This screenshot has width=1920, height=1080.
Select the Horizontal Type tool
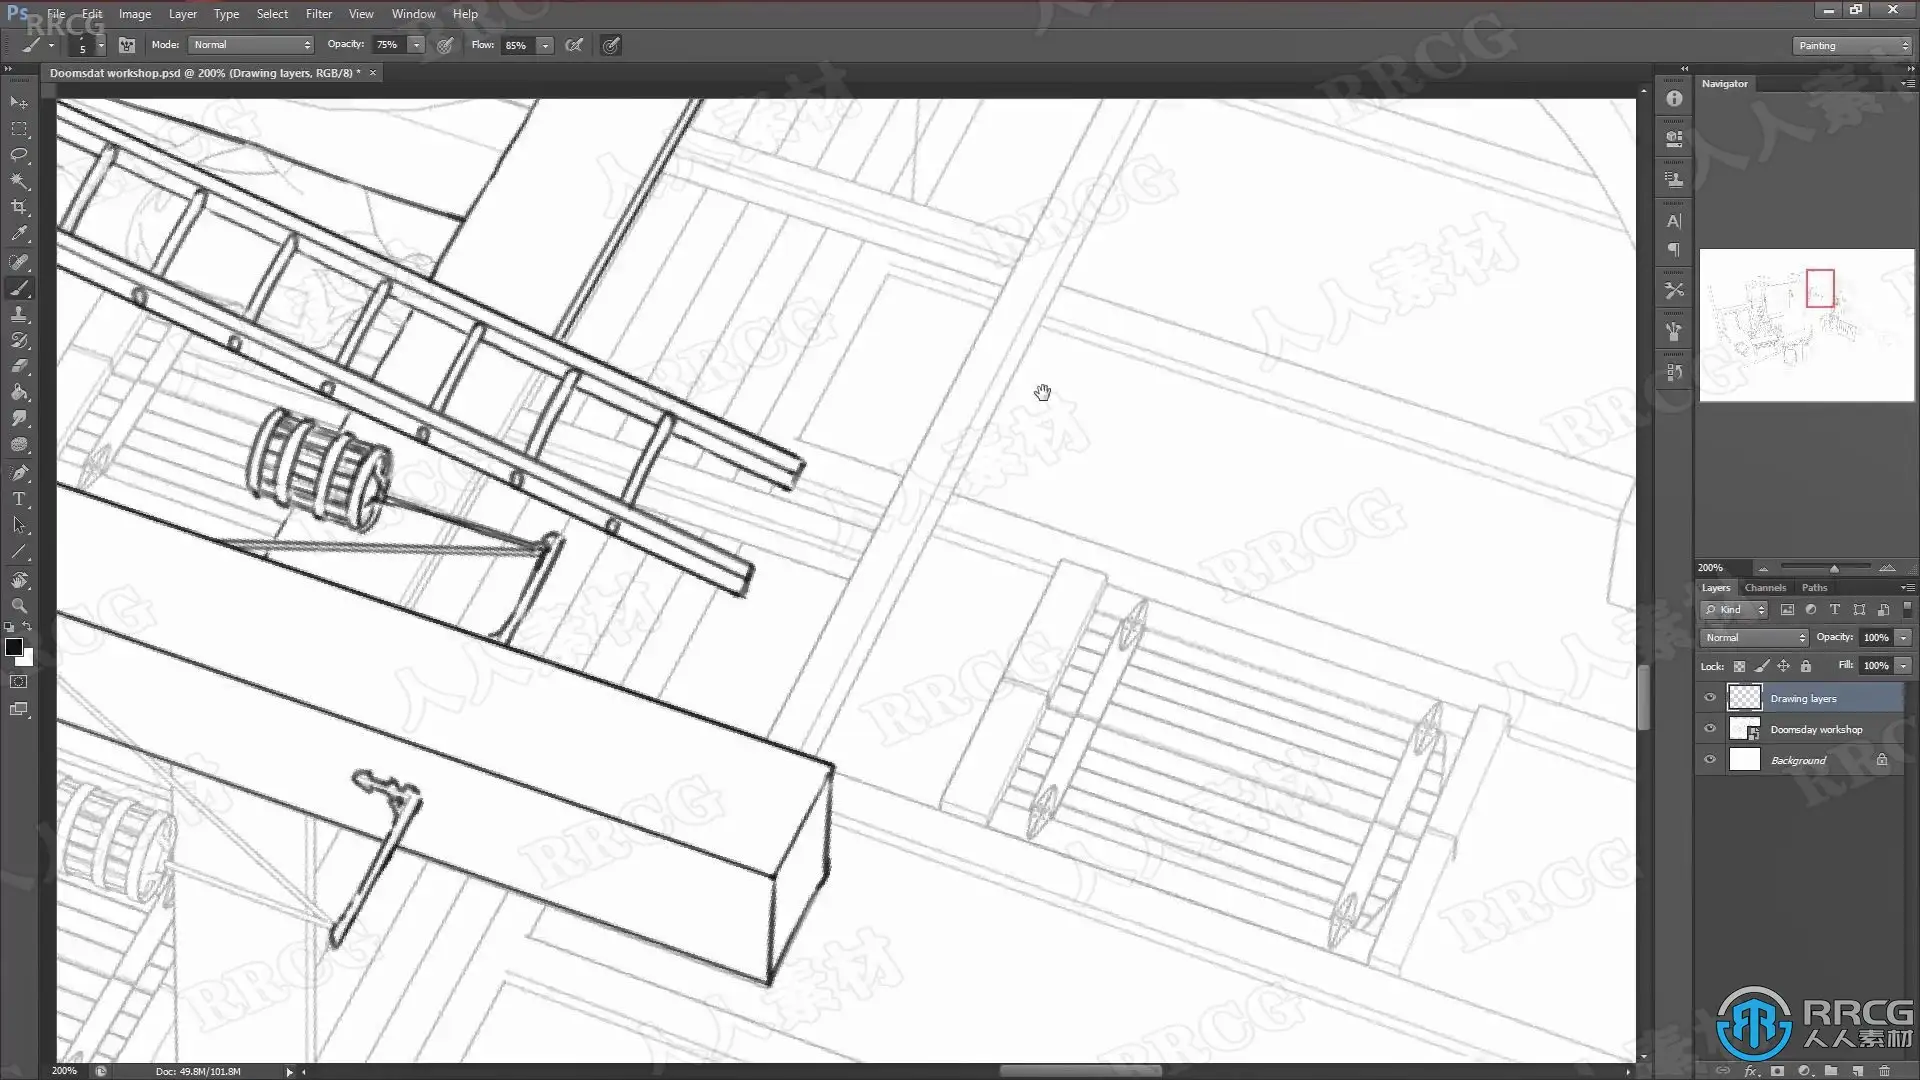(19, 499)
